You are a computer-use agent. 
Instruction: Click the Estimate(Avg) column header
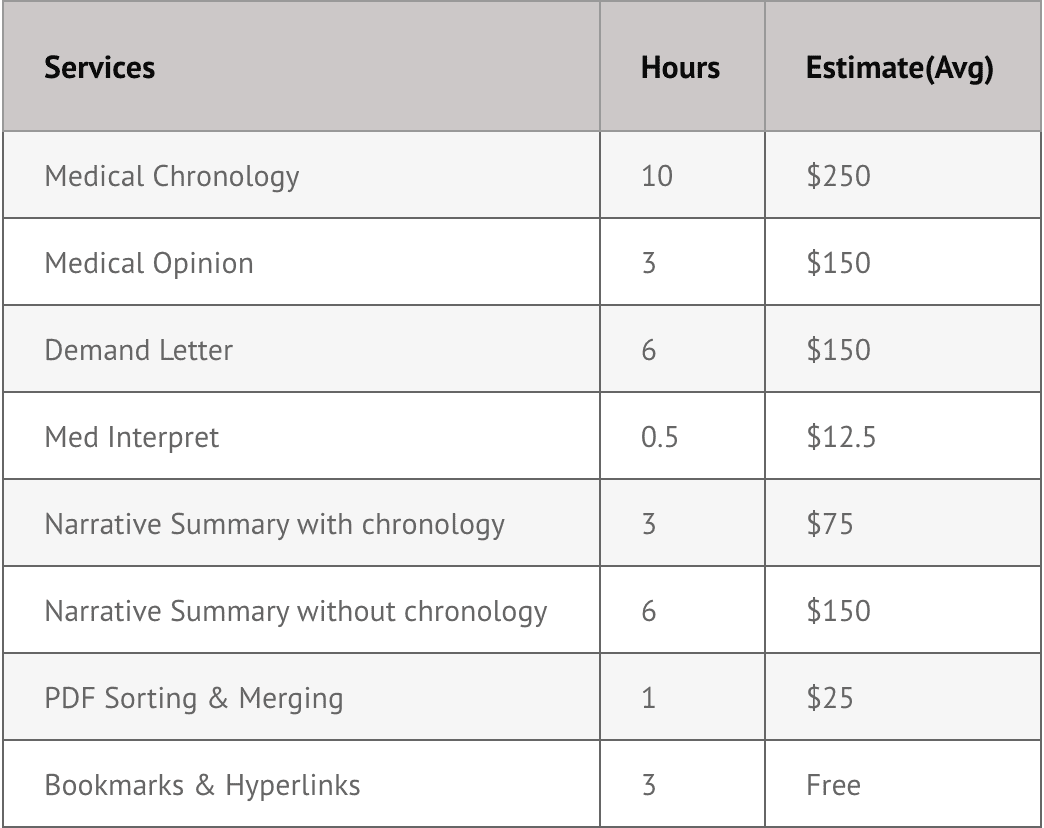pos(899,68)
